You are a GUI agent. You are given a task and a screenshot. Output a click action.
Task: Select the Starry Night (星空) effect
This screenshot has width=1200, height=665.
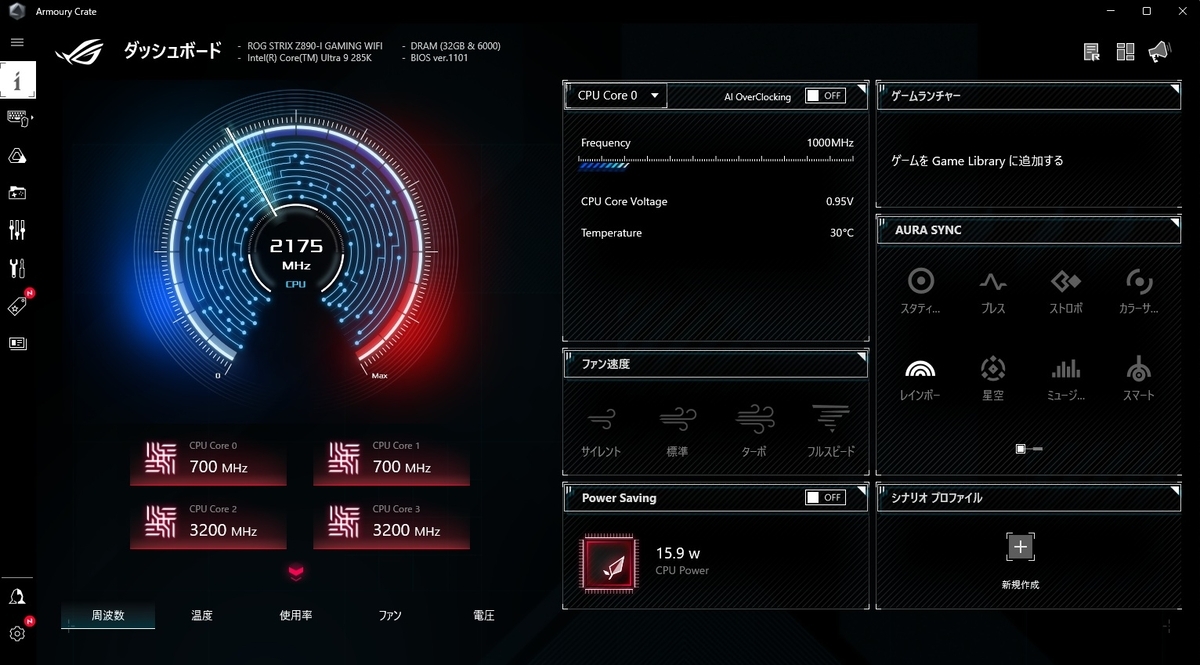992,378
